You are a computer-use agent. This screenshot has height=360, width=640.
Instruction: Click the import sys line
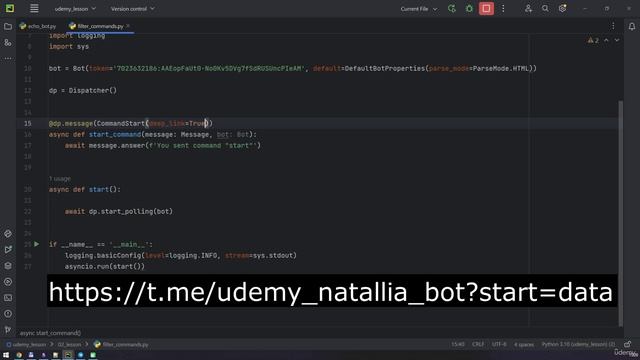tap(69, 47)
